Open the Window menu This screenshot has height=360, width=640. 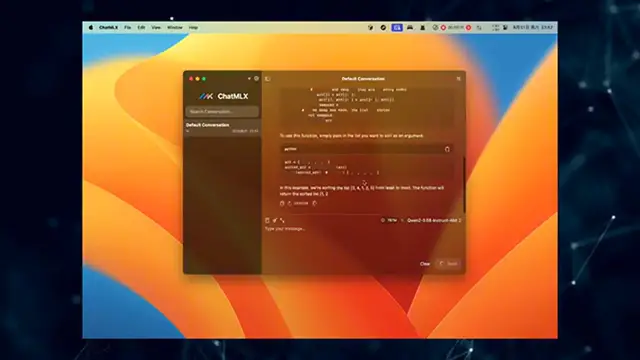175,27
